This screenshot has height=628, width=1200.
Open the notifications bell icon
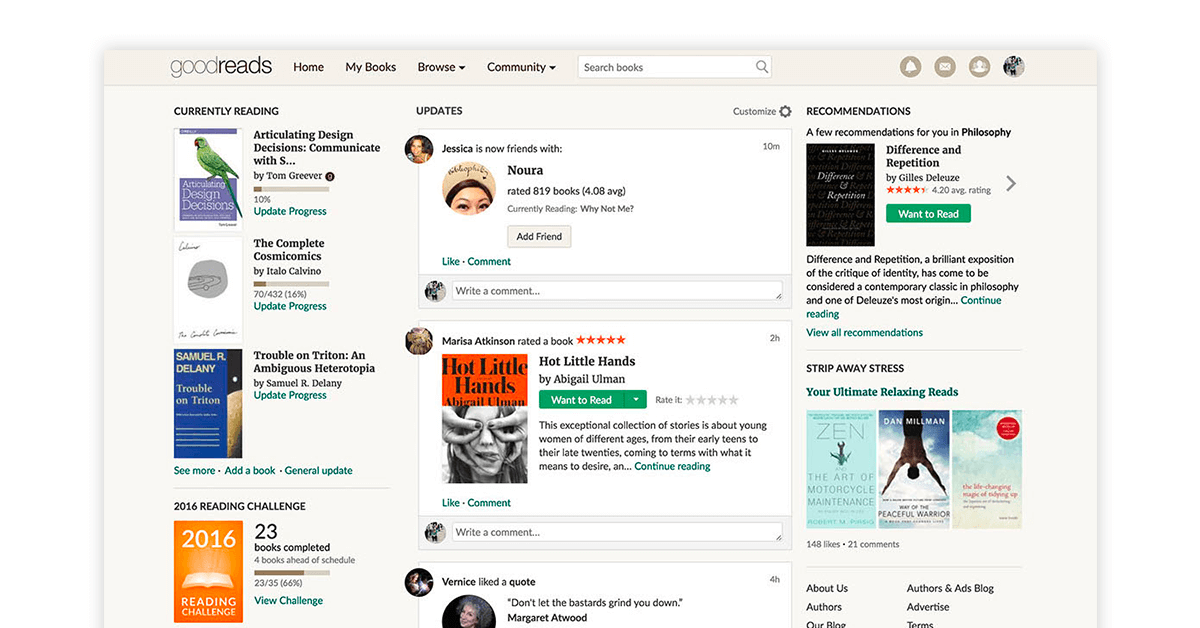pos(910,67)
